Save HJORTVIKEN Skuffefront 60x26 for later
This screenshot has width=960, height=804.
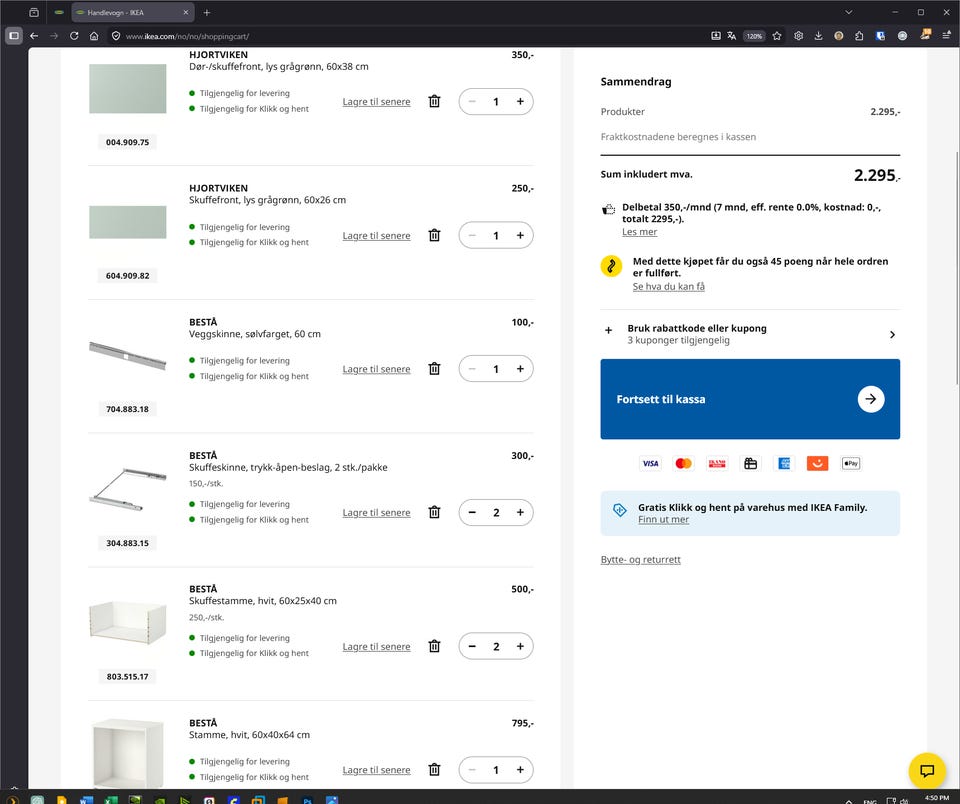click(x=377, y=236)
